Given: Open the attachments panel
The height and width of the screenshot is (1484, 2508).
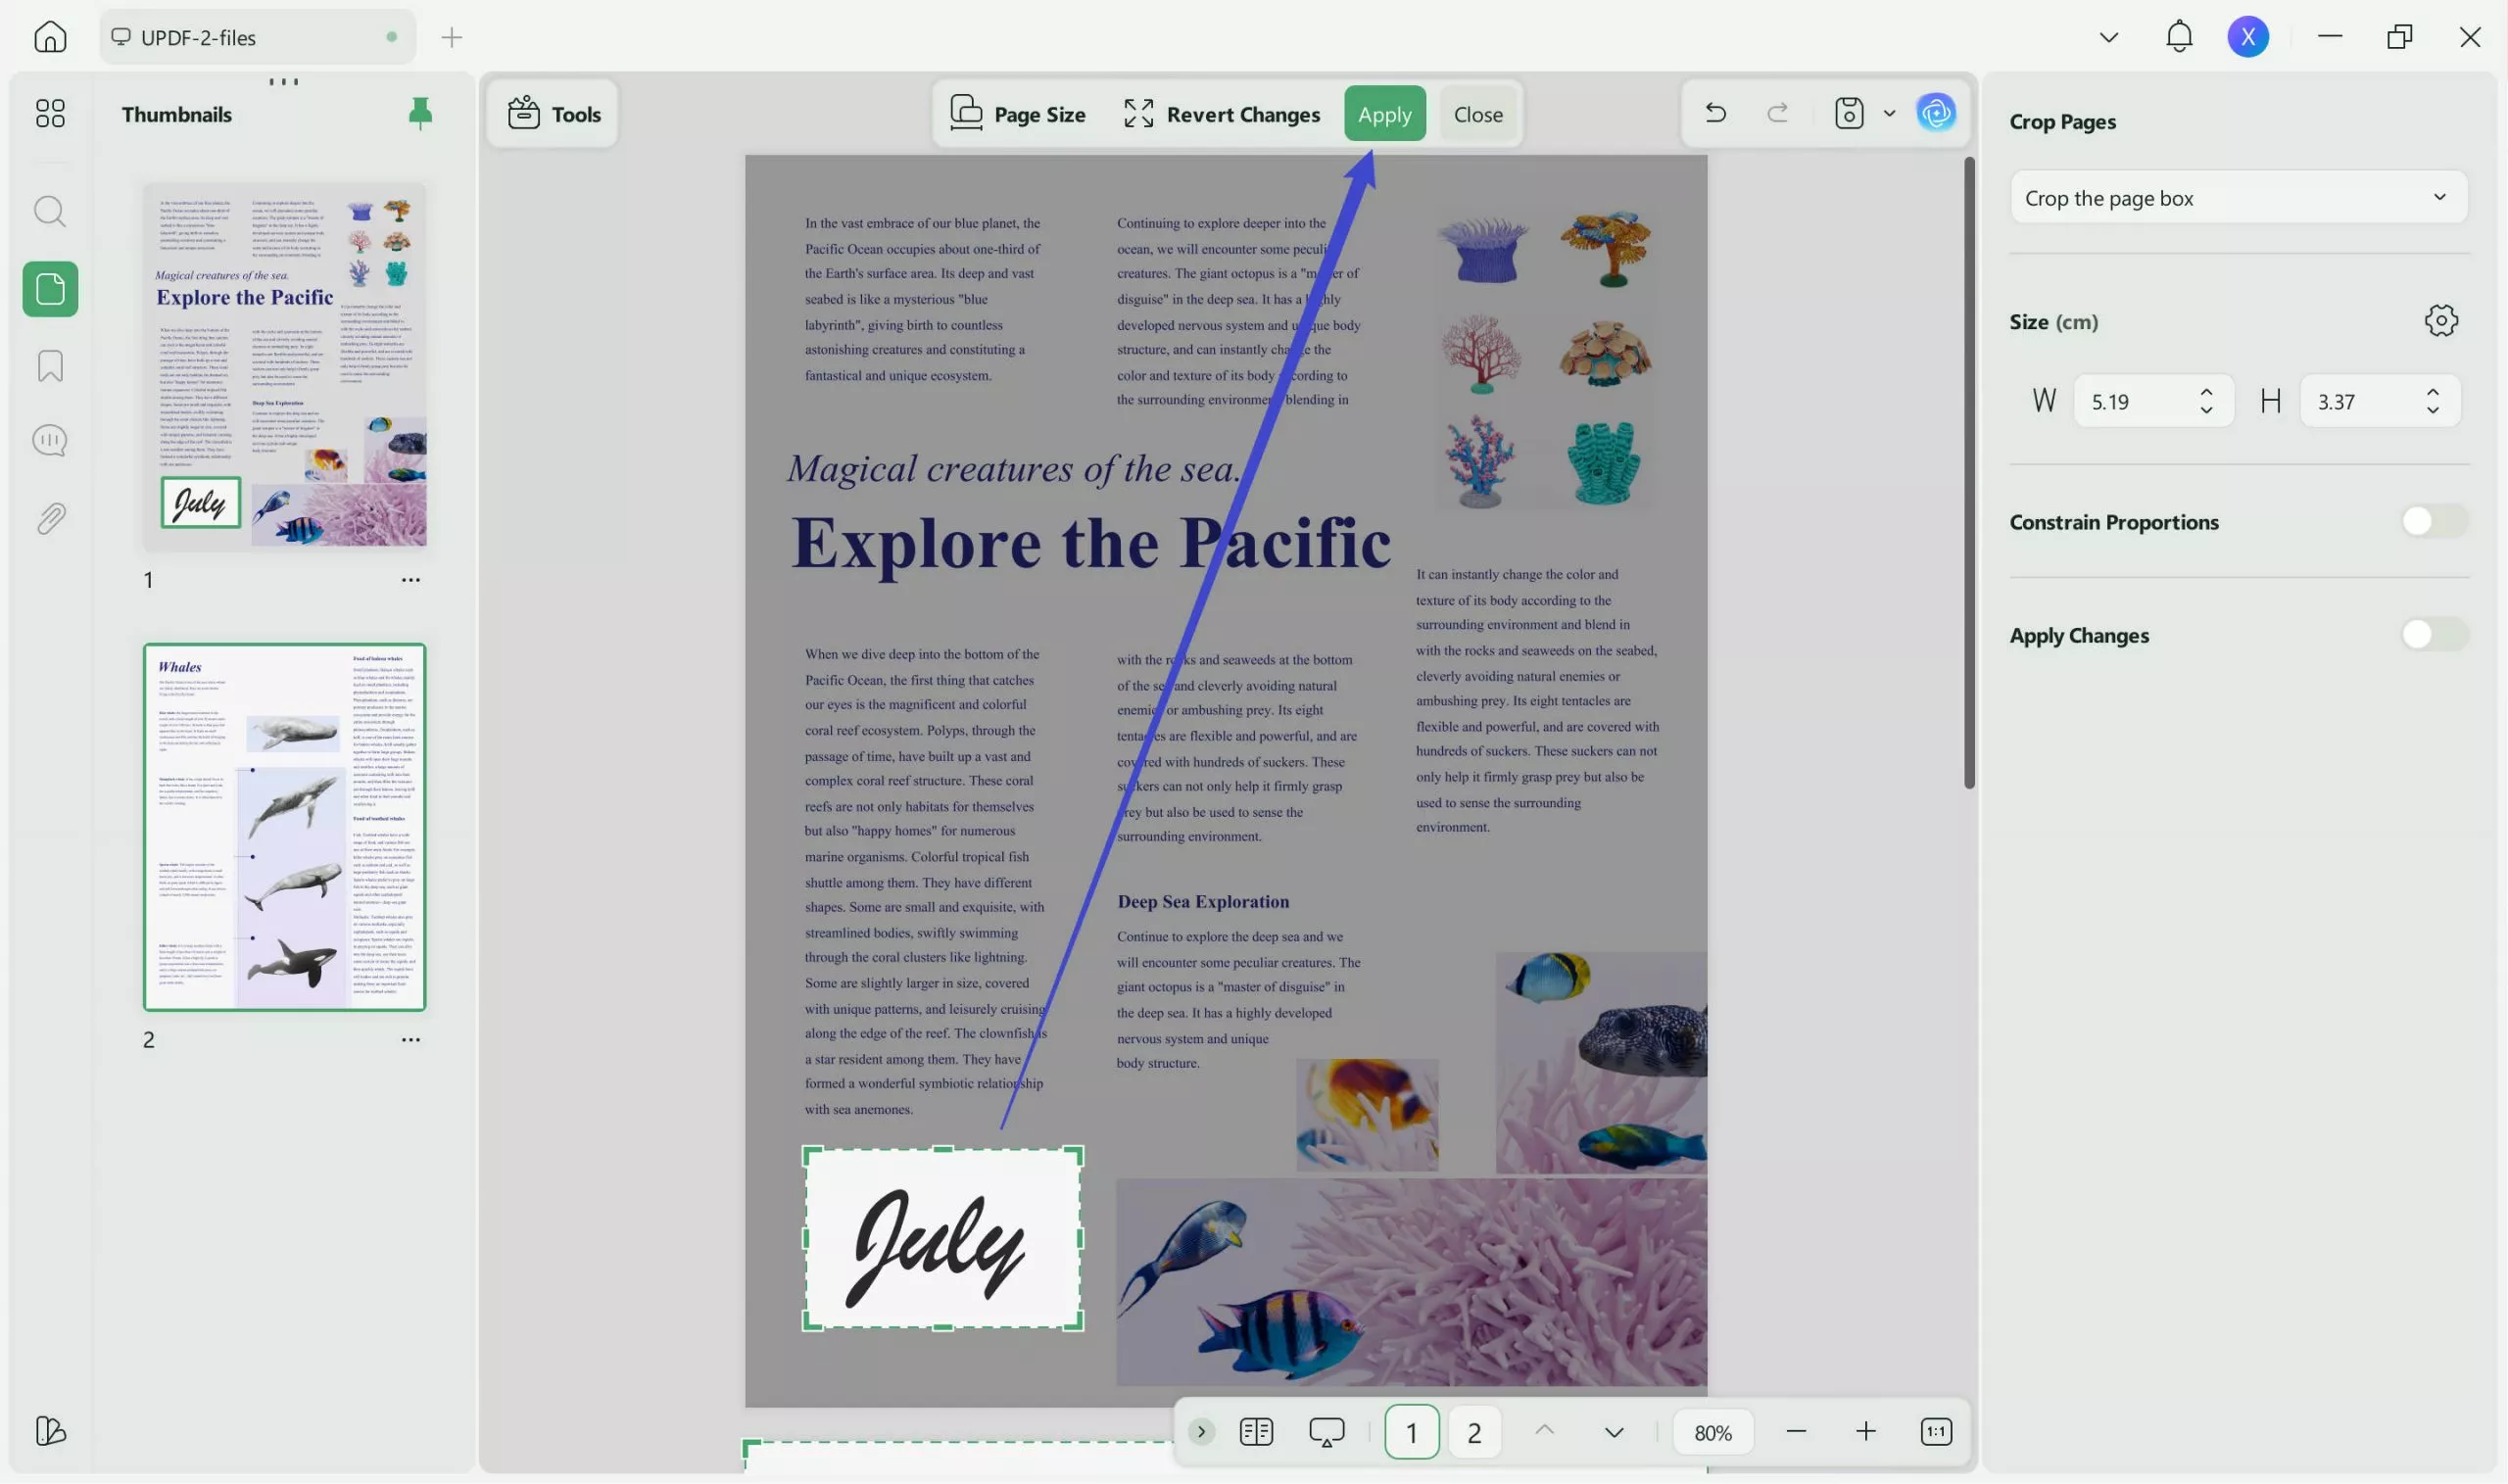Looking at the screenshot, I should (x=49, y=517).
